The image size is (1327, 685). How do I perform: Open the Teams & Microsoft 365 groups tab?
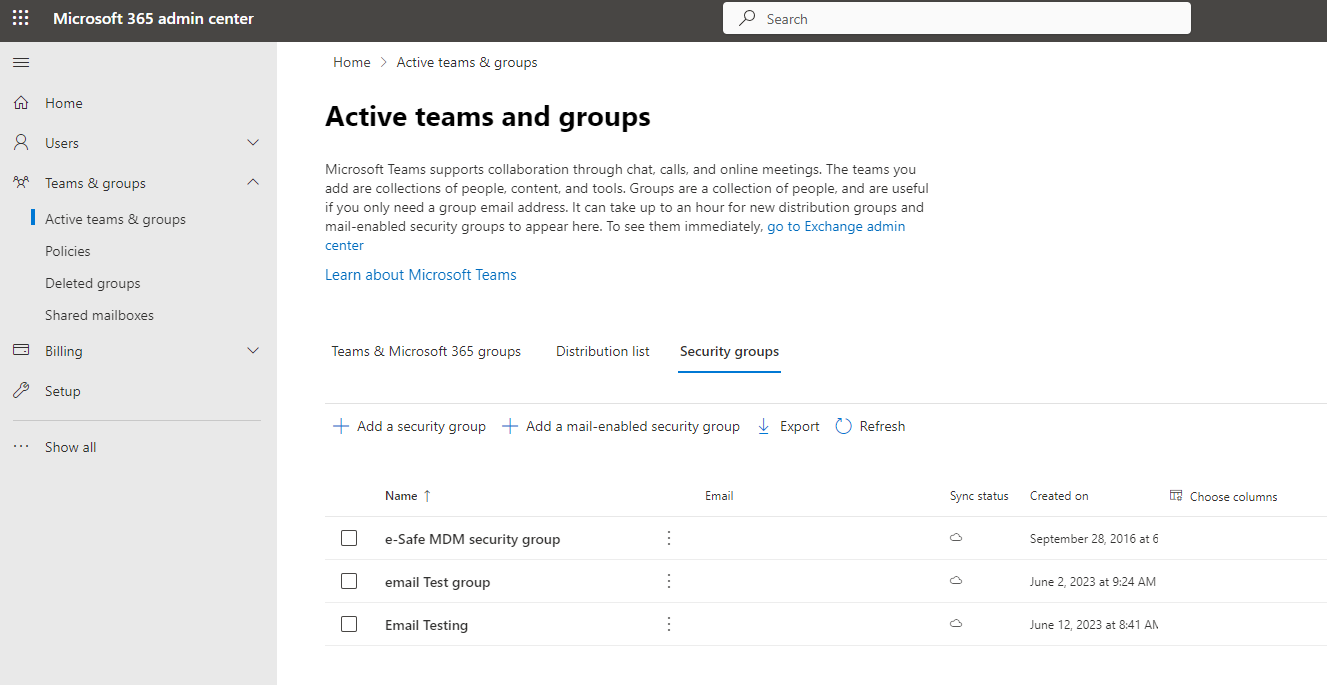click(x=426, y=351)
